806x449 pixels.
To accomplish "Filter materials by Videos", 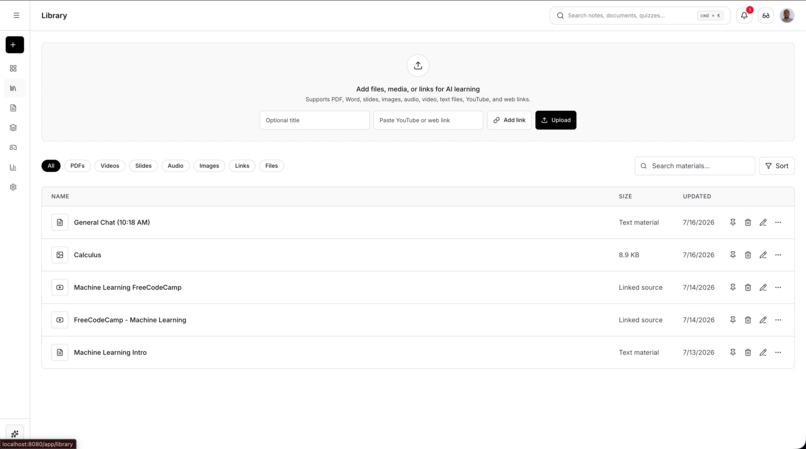I will 109,166.
